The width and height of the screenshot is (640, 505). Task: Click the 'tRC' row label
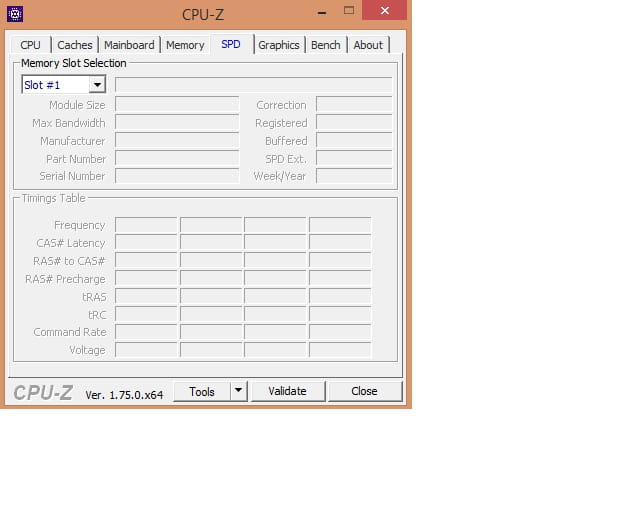(97, 315)
